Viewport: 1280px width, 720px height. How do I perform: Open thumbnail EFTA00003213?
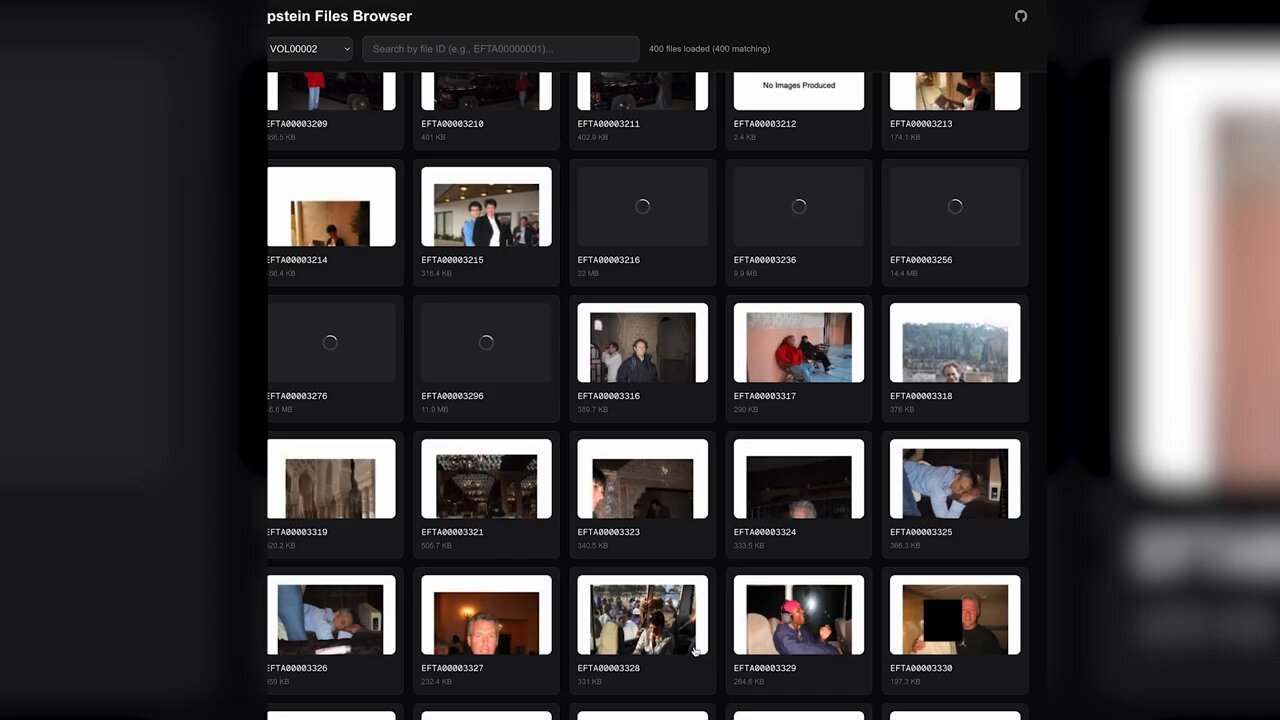[x=955, y=91]
